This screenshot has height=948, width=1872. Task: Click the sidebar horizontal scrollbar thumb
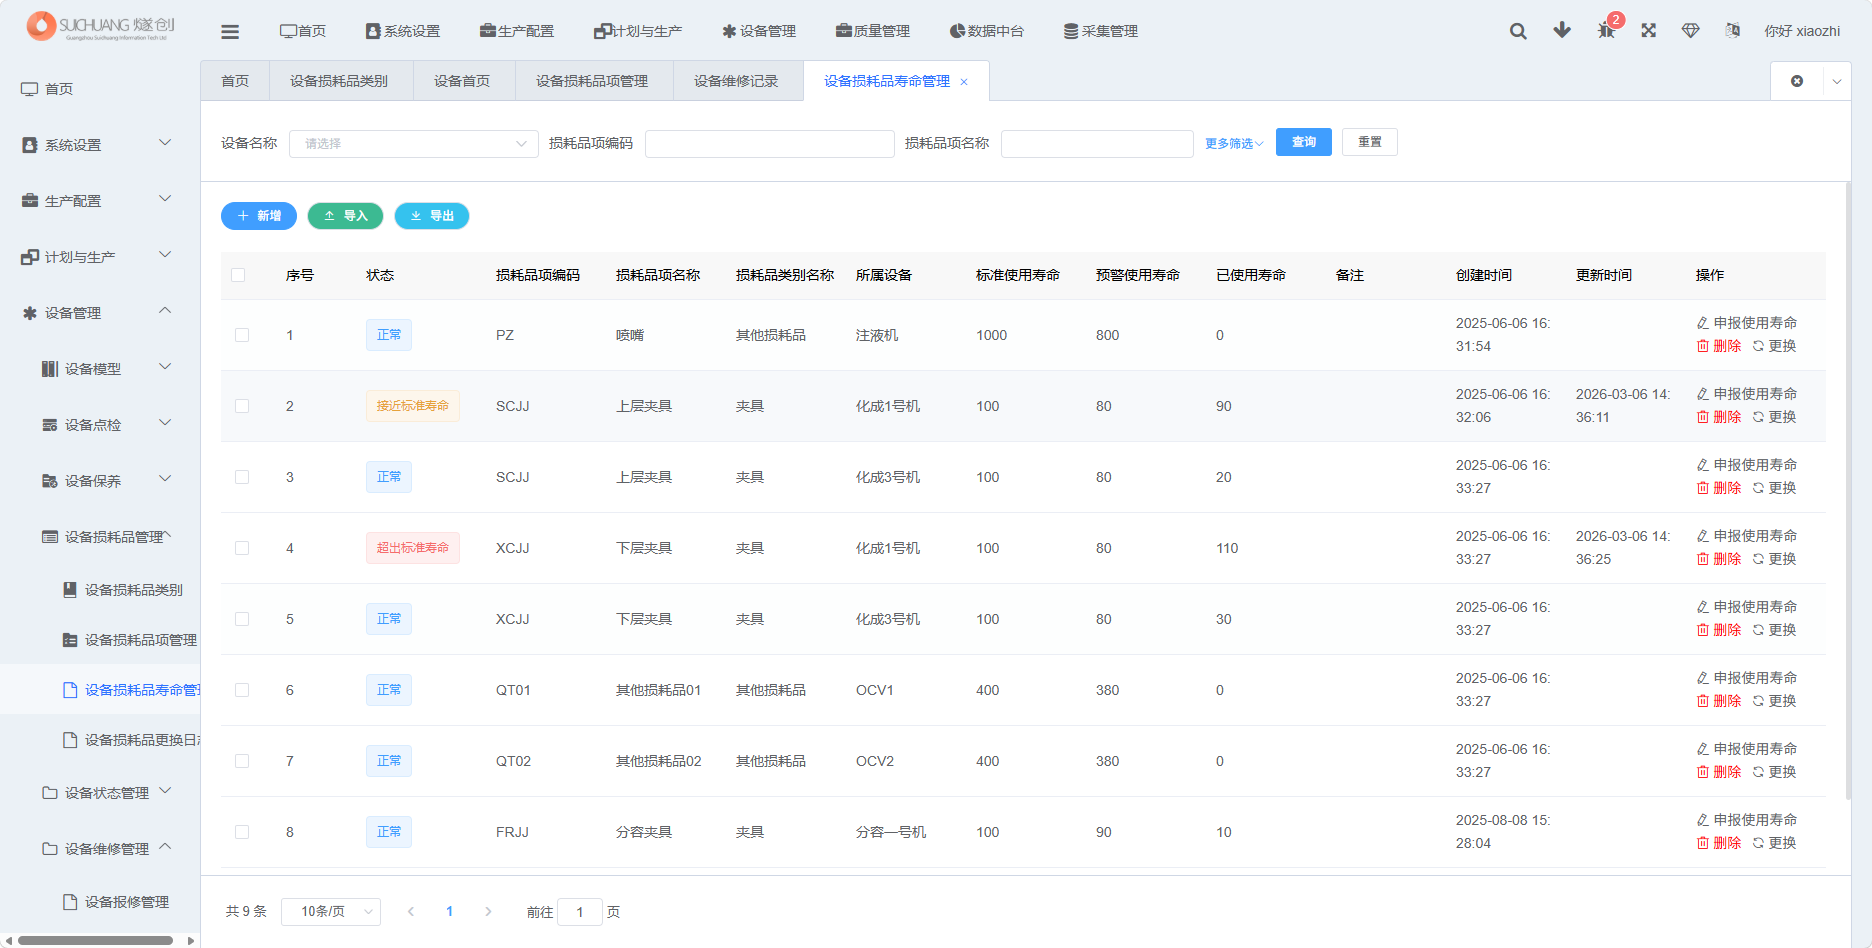pos(95,940)
